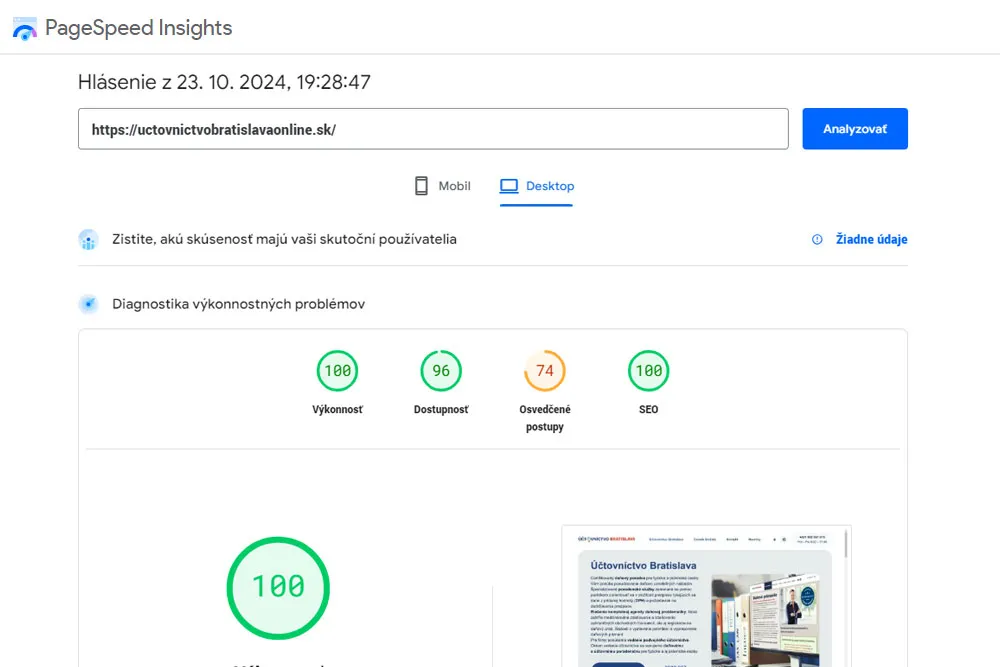Click the info icon beside Žiadne údaje
1000x667 pixels.
(x=817, y=239)
